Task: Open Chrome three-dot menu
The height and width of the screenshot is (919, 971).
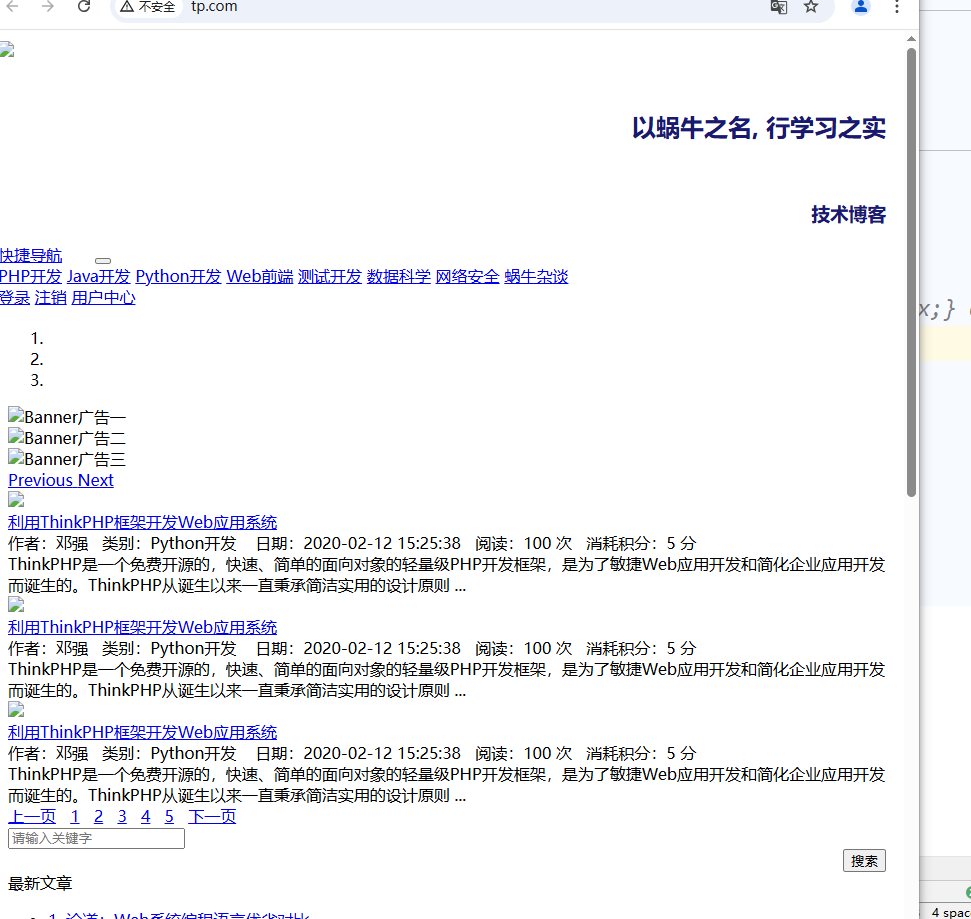Action: (897, 7)
